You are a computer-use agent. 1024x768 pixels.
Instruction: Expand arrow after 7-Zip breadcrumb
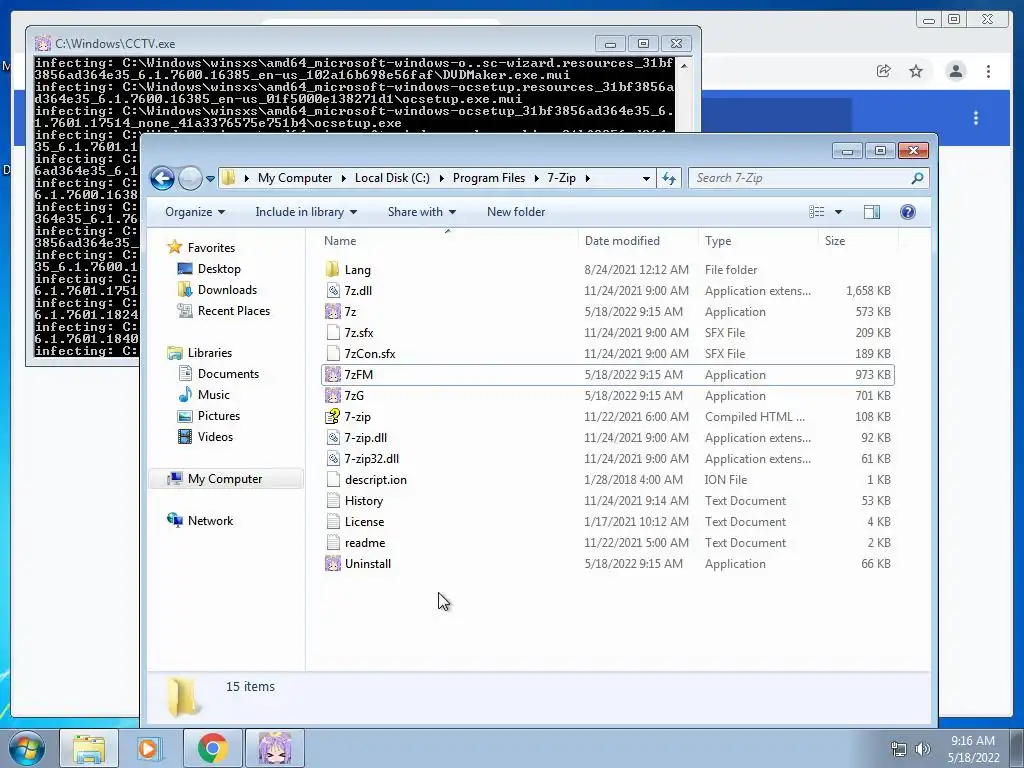coord(587,178)
